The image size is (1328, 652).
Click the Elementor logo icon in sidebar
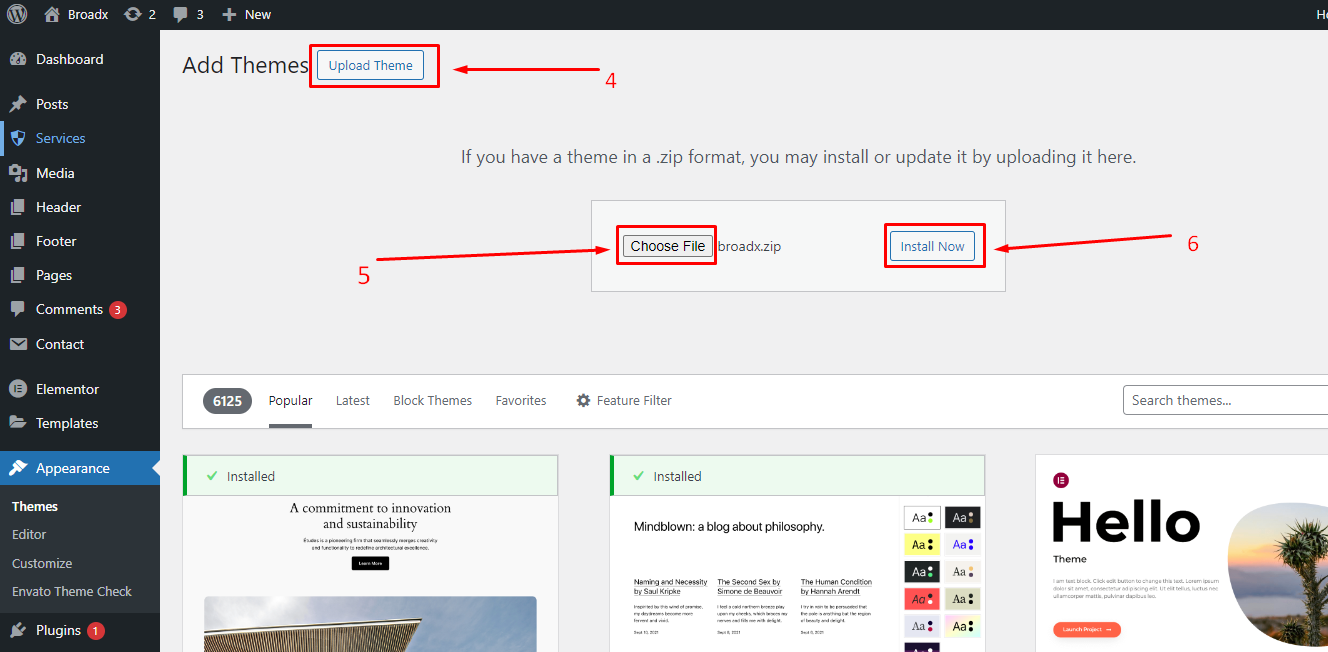click(x=18, y=389)
